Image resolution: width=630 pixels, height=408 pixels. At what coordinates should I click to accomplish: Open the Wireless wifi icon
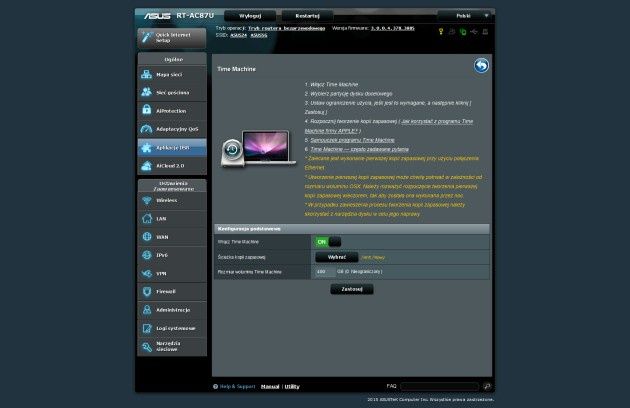point(147,200)
